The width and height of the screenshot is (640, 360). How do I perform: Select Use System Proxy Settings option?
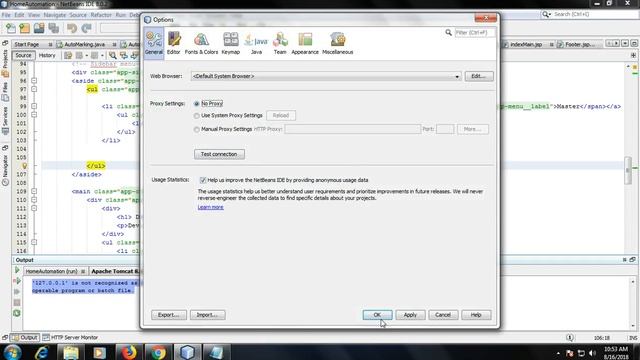pyautogui.click(x=197, y=116)
